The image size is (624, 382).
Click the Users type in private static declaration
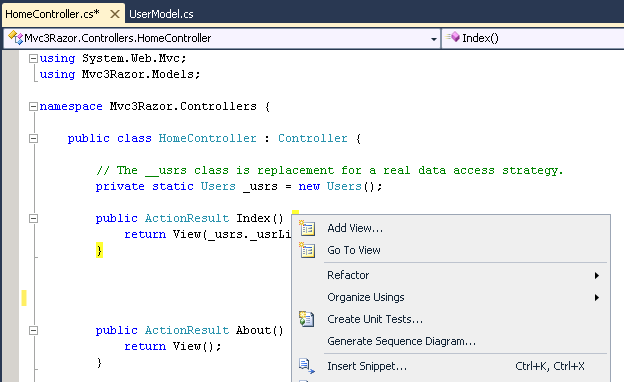point(218,186)
